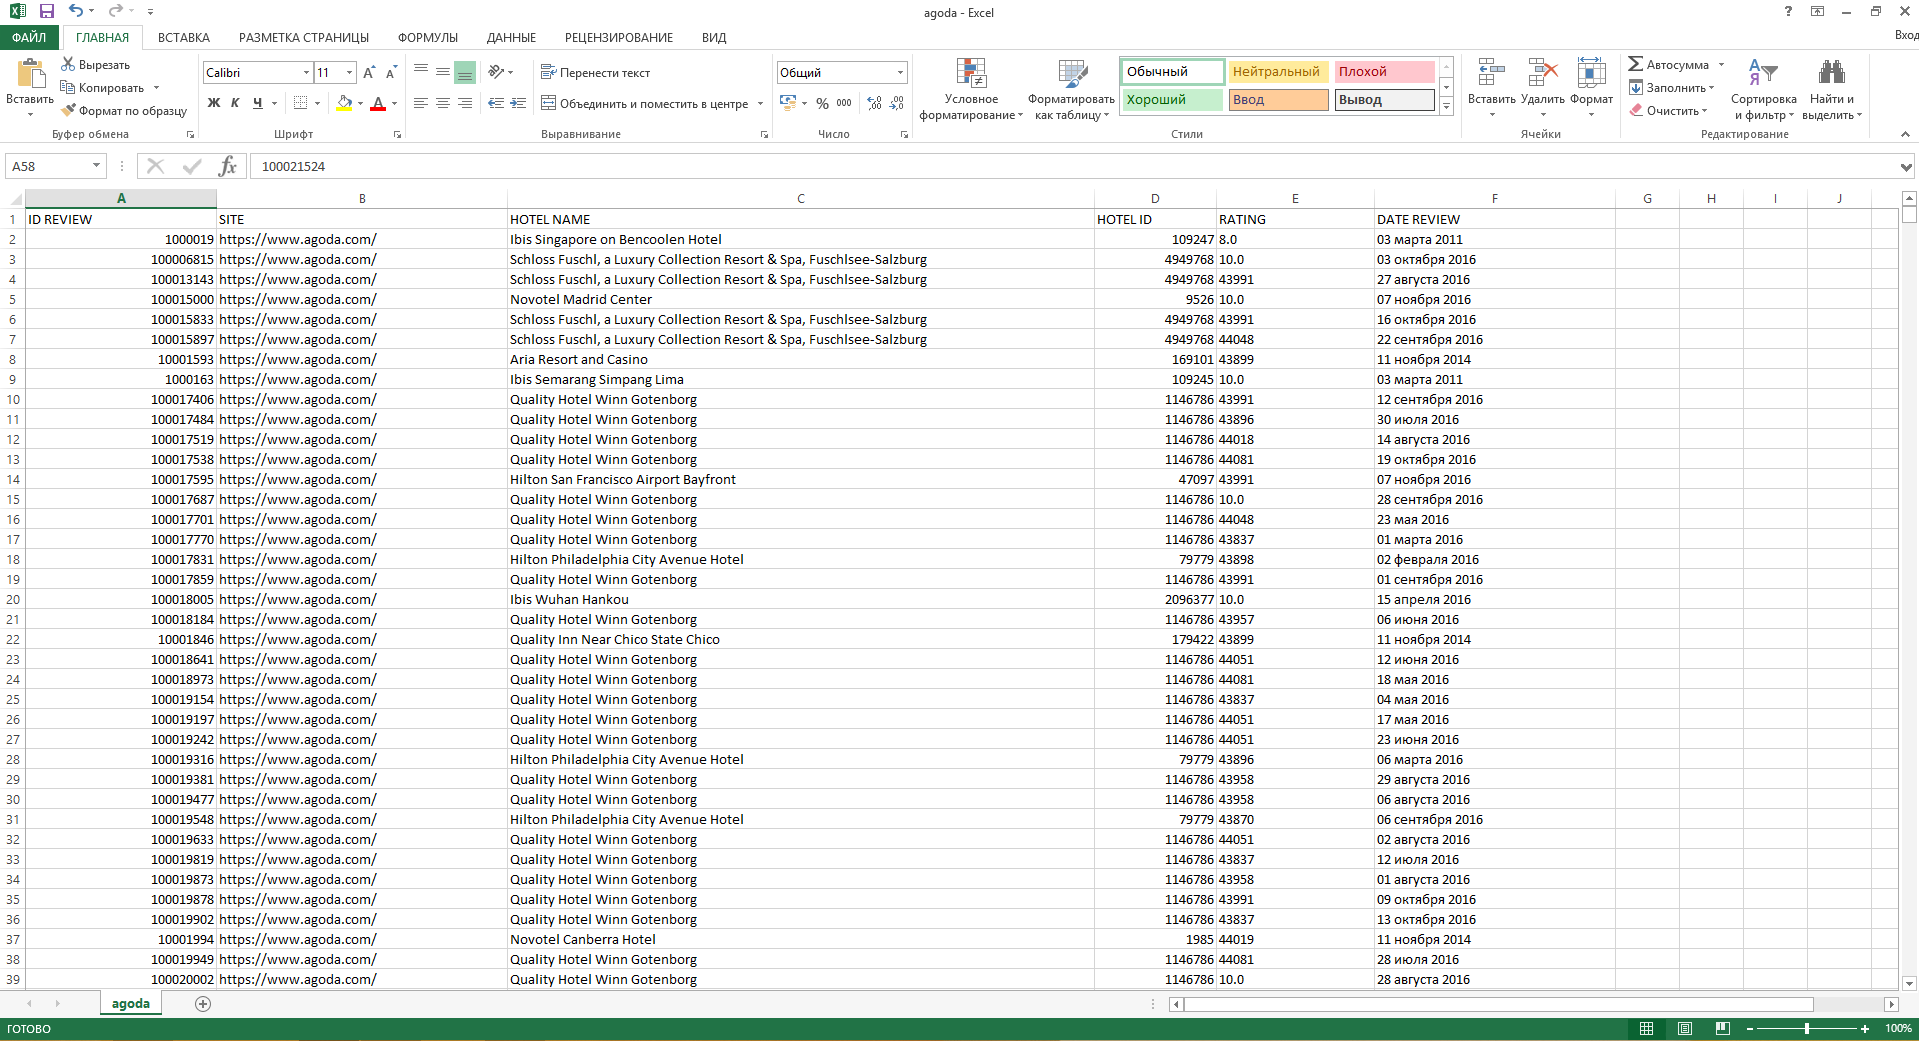Open Conditional Formatting (Условное форматирование)
1919x1041 pixels.
[x=971, y=89]
